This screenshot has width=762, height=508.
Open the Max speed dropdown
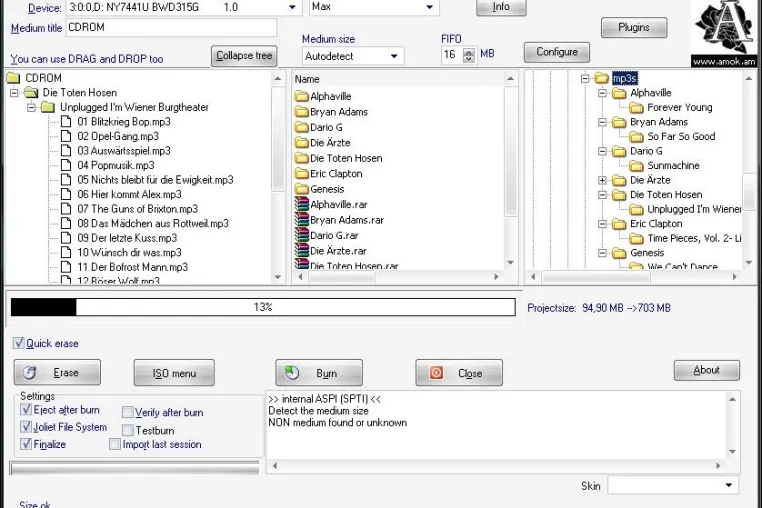coord(430,7)
